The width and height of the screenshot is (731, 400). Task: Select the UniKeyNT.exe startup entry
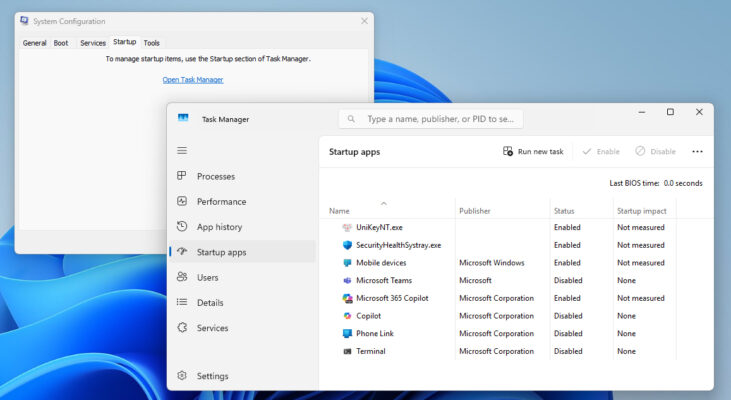379,227
